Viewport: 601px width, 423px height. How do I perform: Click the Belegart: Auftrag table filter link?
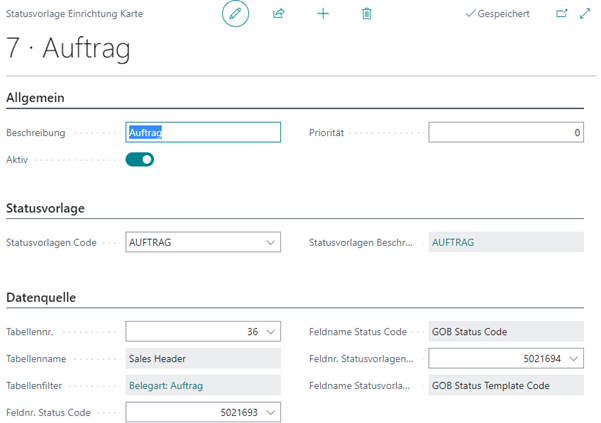[165, 385]
